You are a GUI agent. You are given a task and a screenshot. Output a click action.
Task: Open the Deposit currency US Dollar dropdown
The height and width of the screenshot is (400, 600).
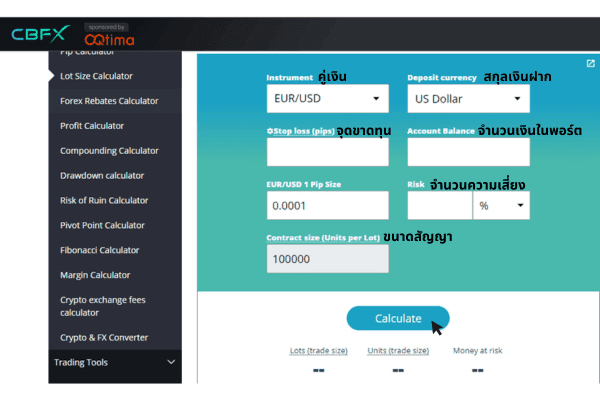[468, 98]
